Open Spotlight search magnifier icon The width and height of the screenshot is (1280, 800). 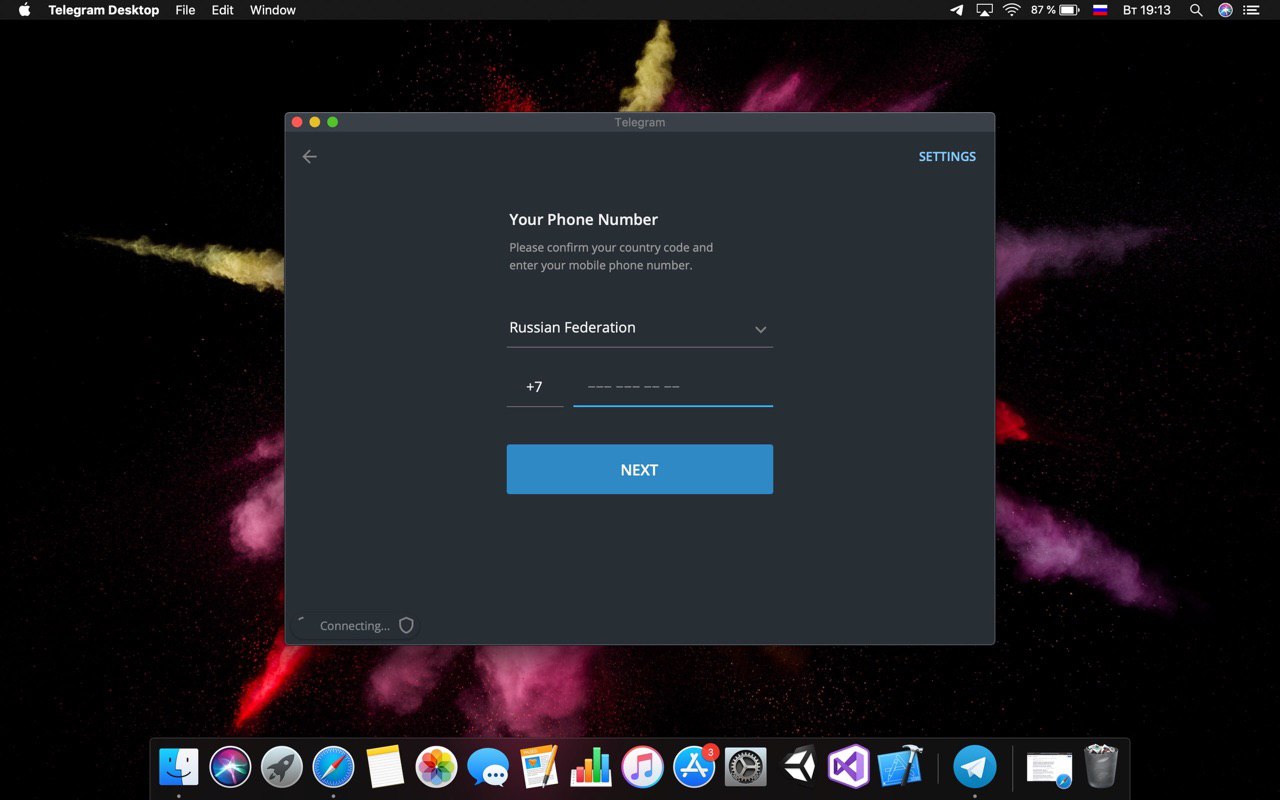1196,10
